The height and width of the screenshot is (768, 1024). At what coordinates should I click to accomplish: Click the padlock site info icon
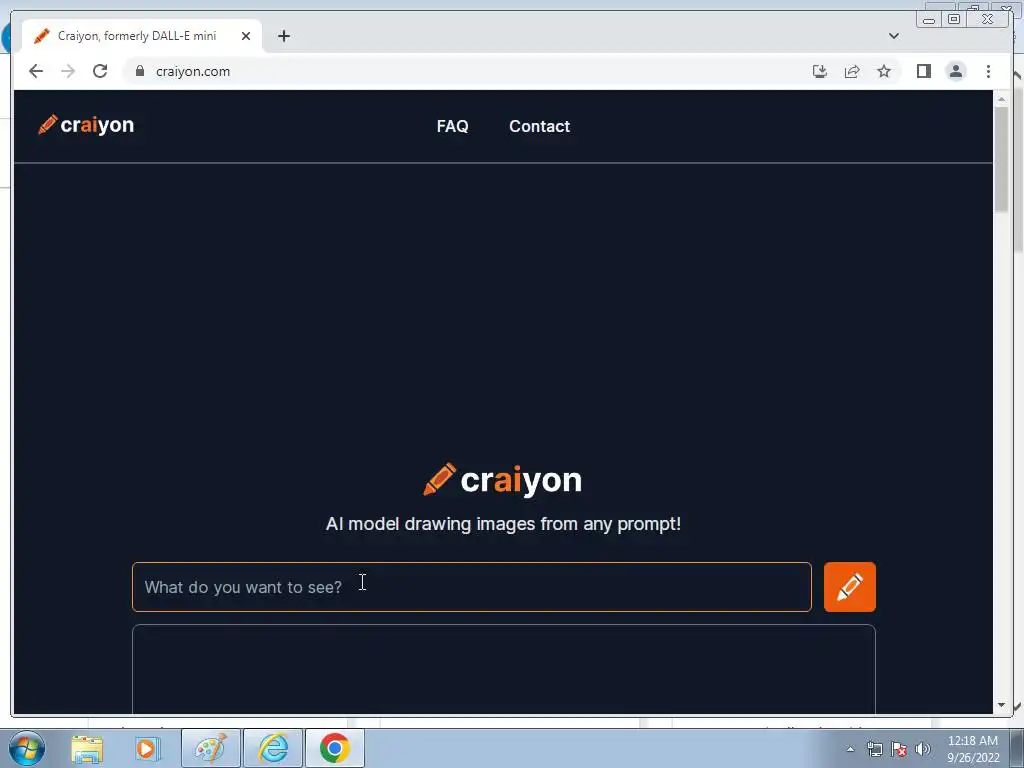click(x=140, y=71)
